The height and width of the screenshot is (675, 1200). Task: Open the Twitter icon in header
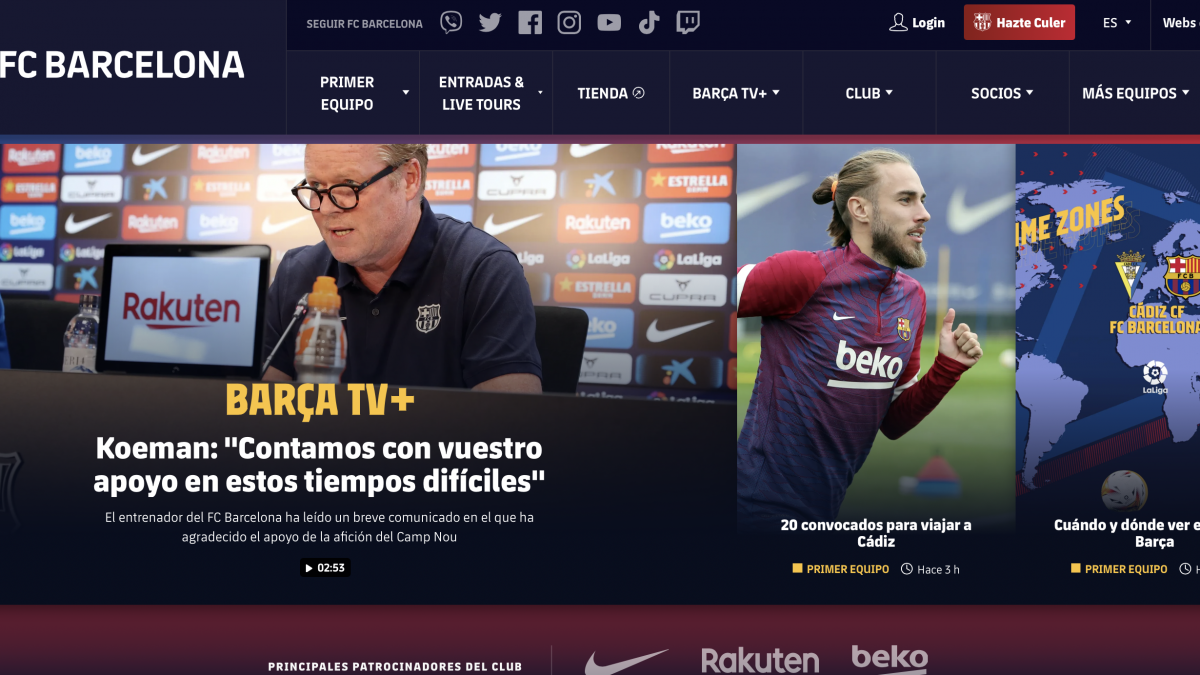click(x=490, y=22)
